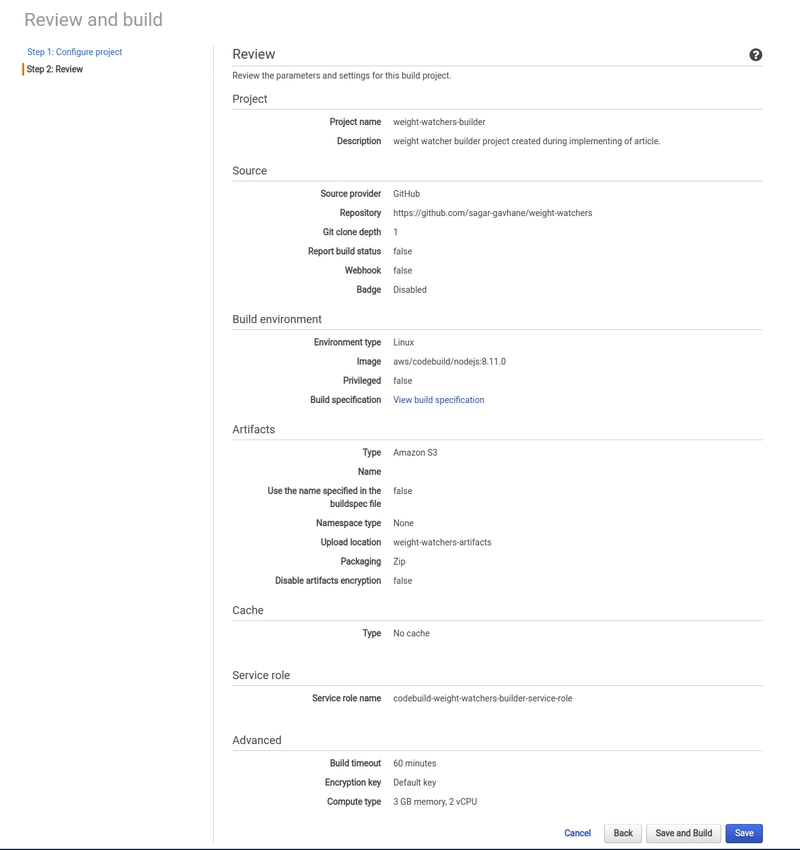Click the Build environment section heading
800x850 pixels.
click(277, 319)
